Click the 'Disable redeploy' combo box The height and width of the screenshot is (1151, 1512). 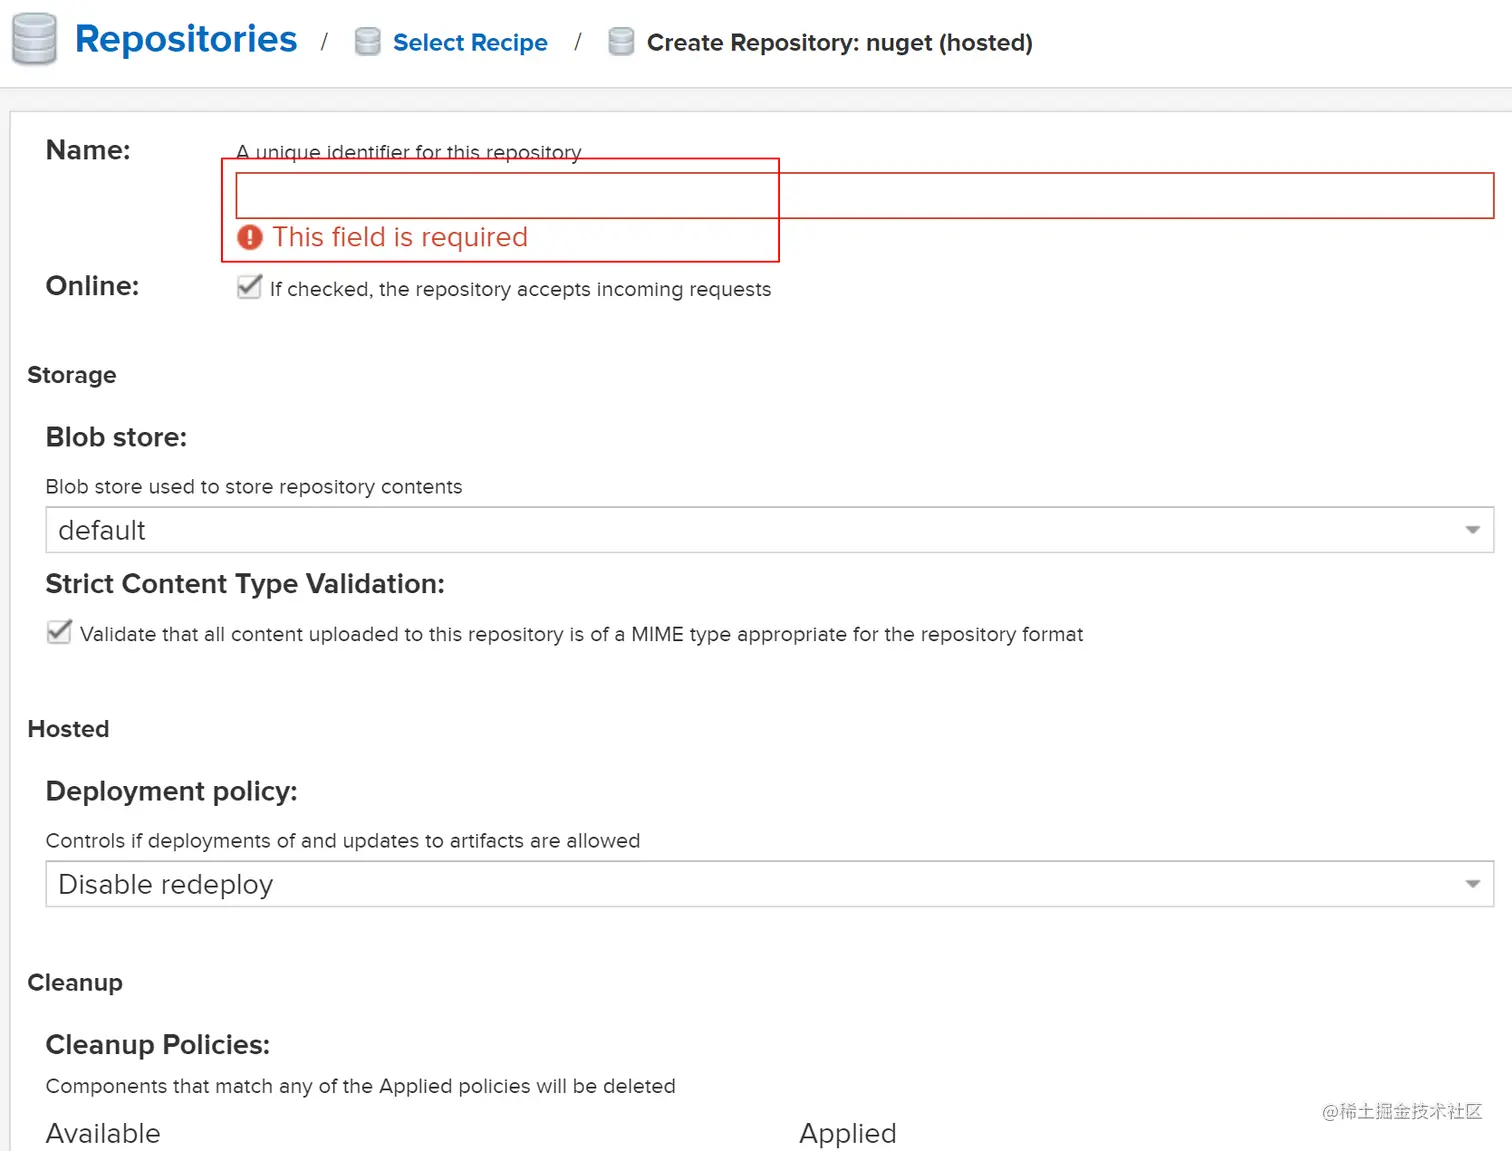point(750,884)
